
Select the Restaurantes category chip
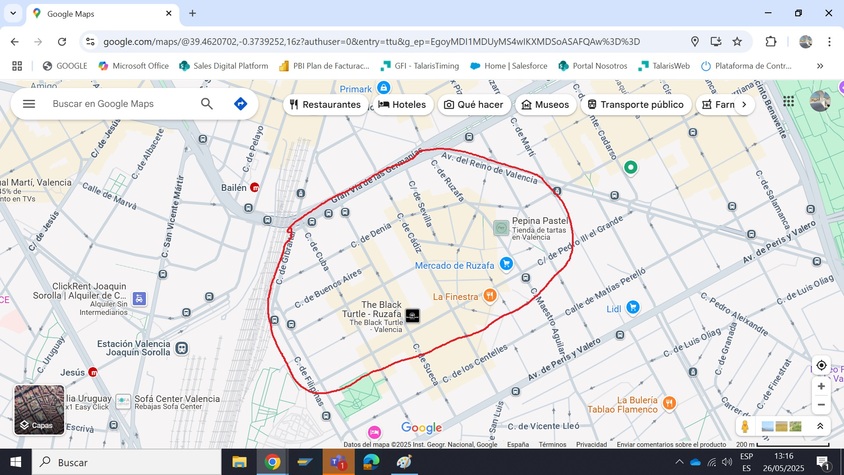click(325, 105)
